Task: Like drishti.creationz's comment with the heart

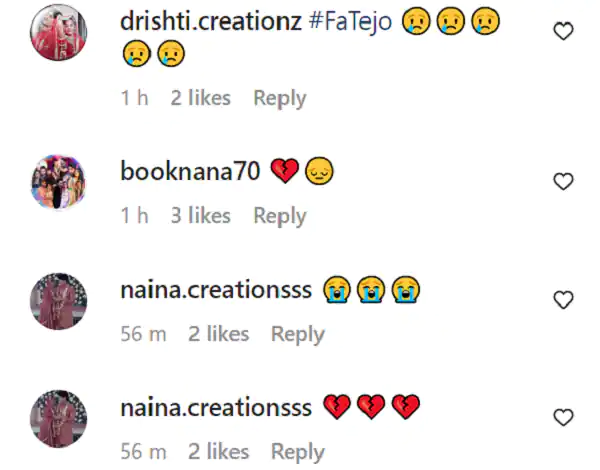Action: point(564,32)
